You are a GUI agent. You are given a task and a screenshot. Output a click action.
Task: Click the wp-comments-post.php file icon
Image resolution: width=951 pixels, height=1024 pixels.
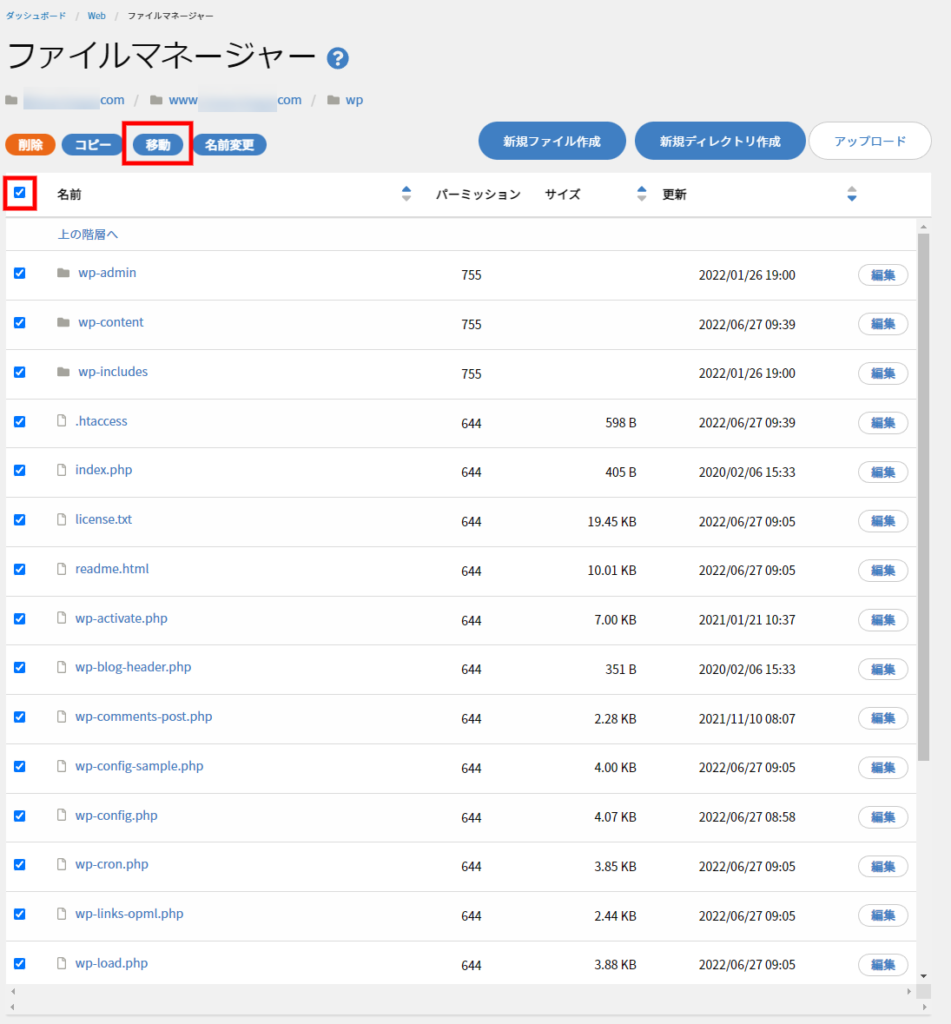(x=61, y=717)
